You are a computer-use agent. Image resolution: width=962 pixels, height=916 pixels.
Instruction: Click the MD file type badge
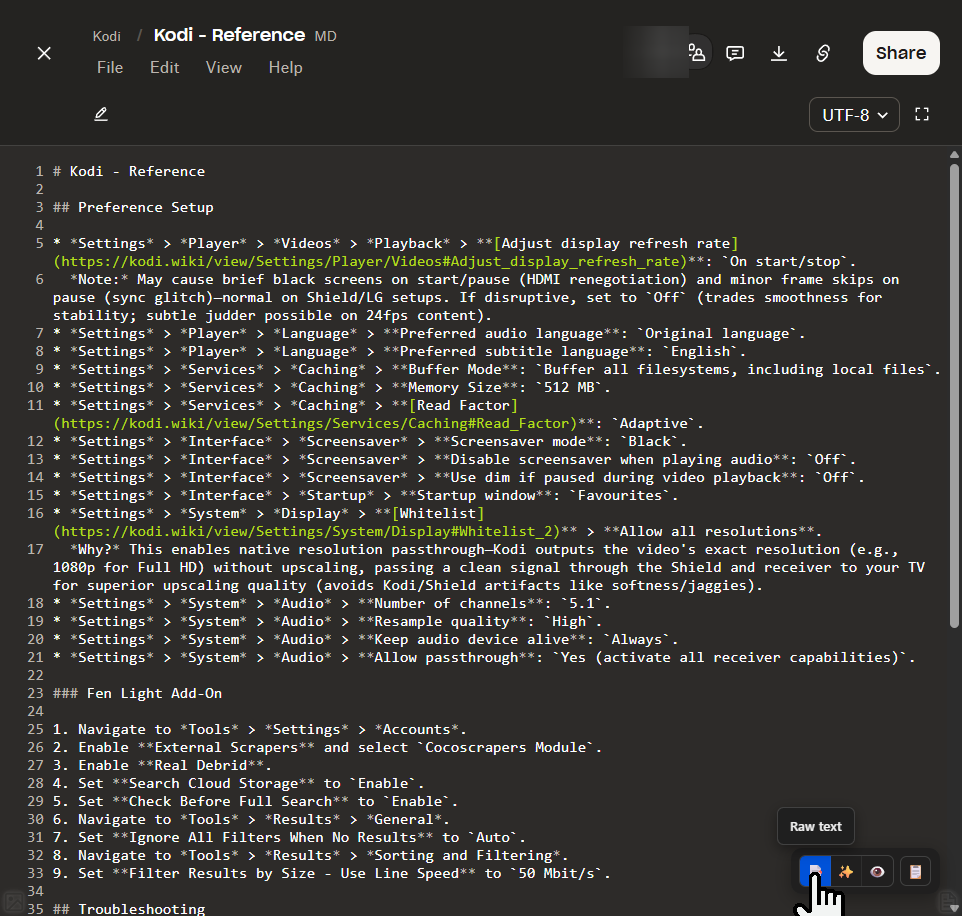coord(326,36)
